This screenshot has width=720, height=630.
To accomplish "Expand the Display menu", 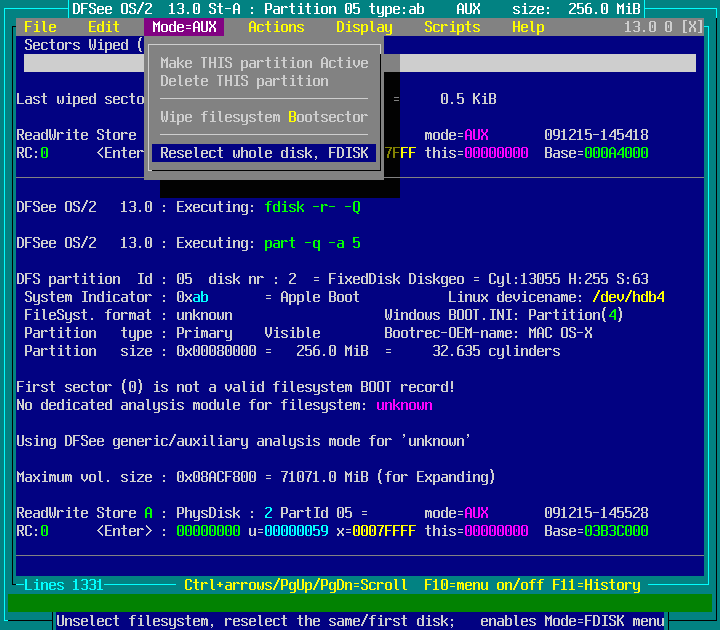I will pyautogui.click(x=364, y=27).
